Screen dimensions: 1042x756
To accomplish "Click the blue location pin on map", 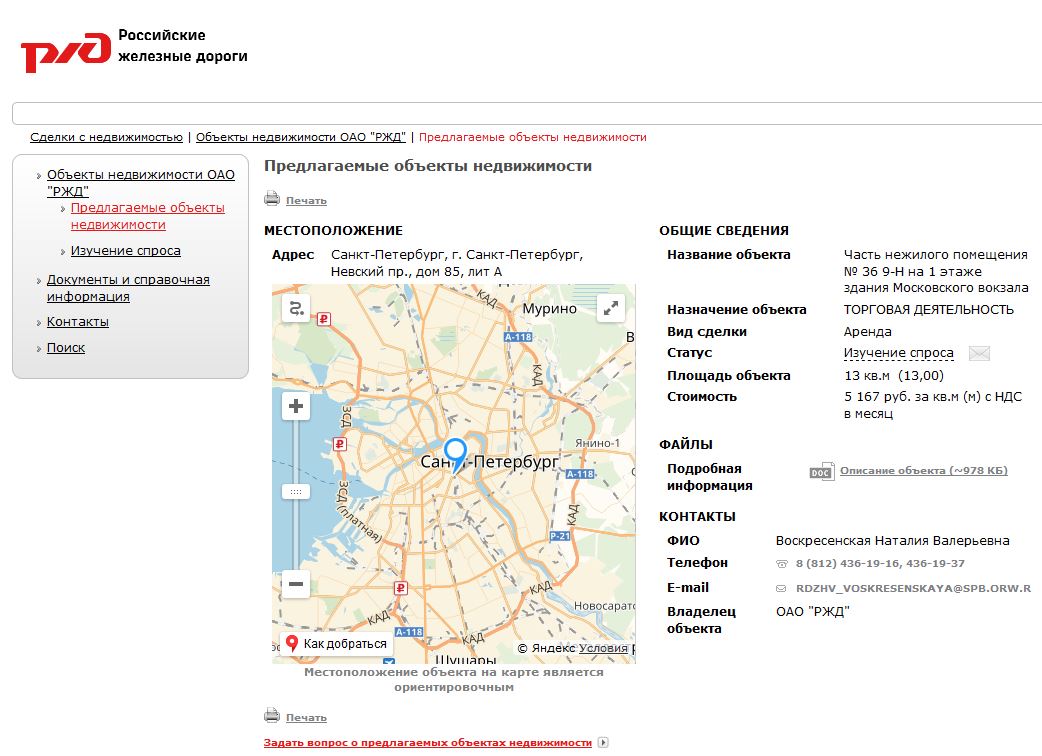I will pos(456,453).
